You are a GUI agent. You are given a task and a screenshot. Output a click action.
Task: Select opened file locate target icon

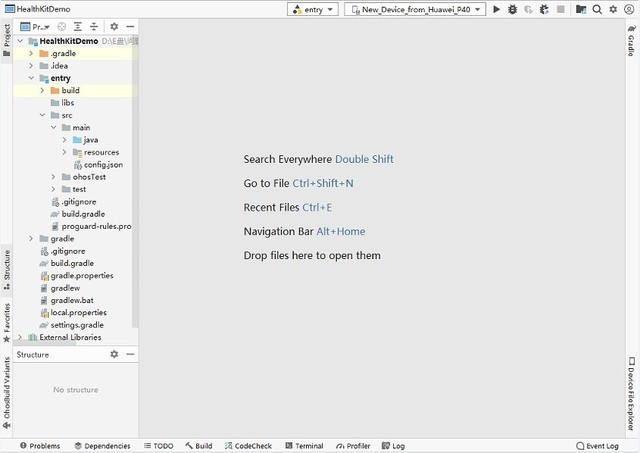(62, 27)
